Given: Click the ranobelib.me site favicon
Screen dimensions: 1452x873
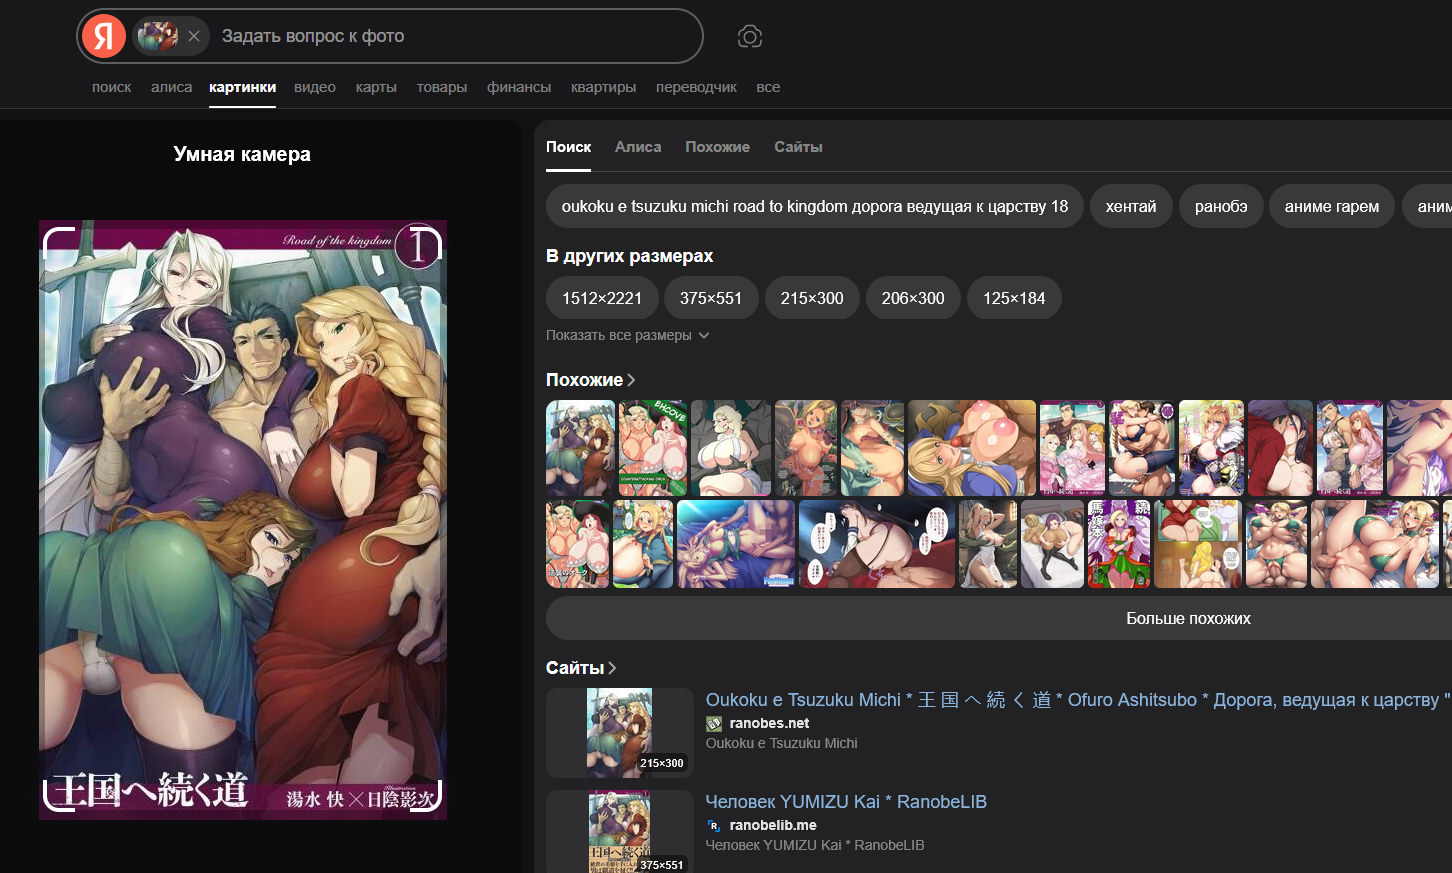Looking at the screenshot, I should tap(714, 825).
